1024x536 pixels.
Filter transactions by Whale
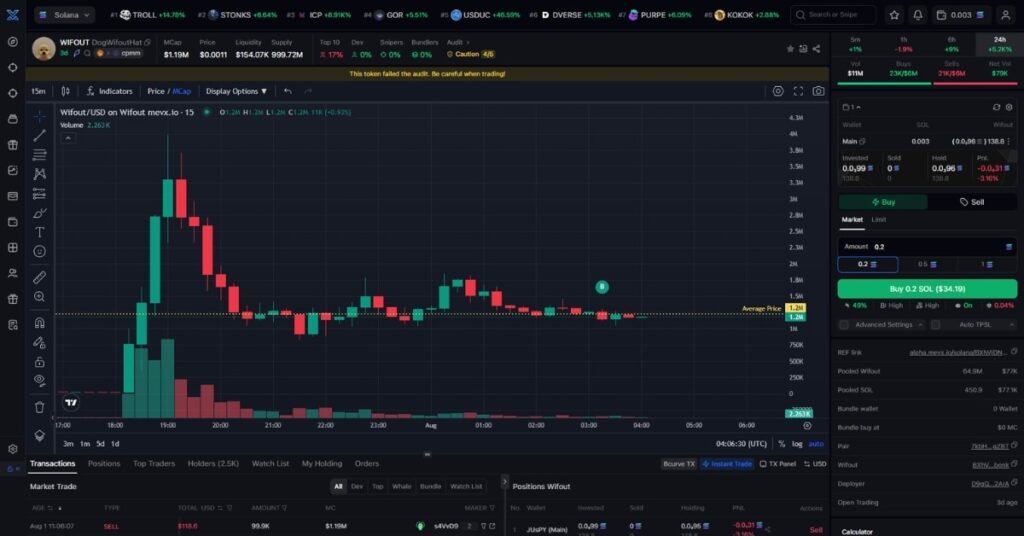click(x=402, y=486)
